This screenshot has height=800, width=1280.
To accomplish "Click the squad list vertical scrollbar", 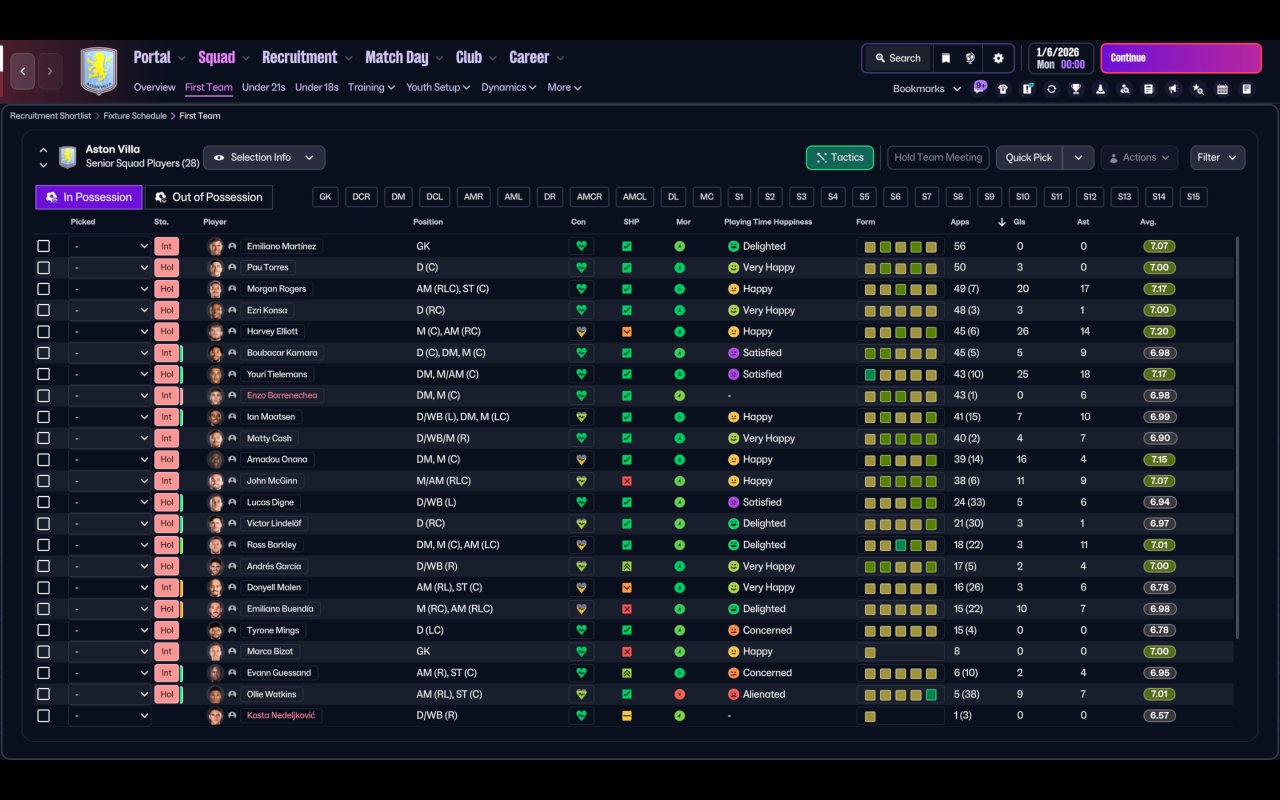I will pos(1238,438).
